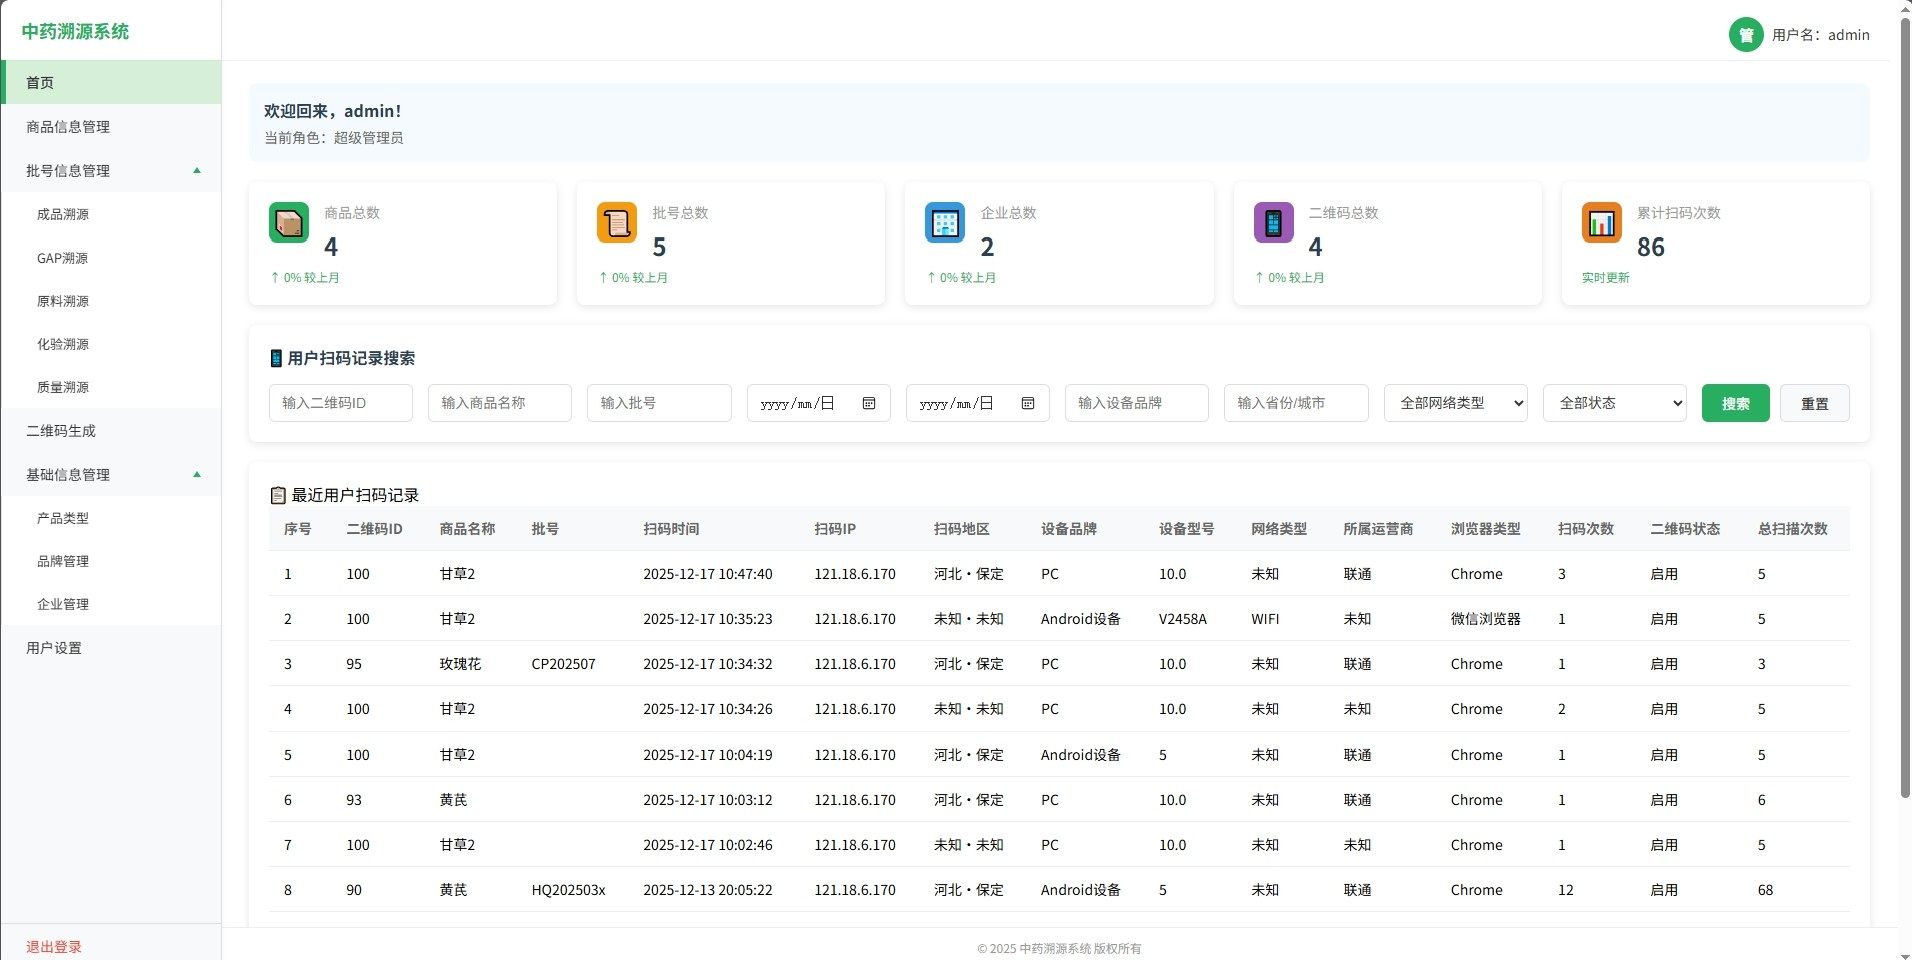Screen dimensions: 1912x960
Task: Click the 重置 button
Action: [x=1814, y=403]
